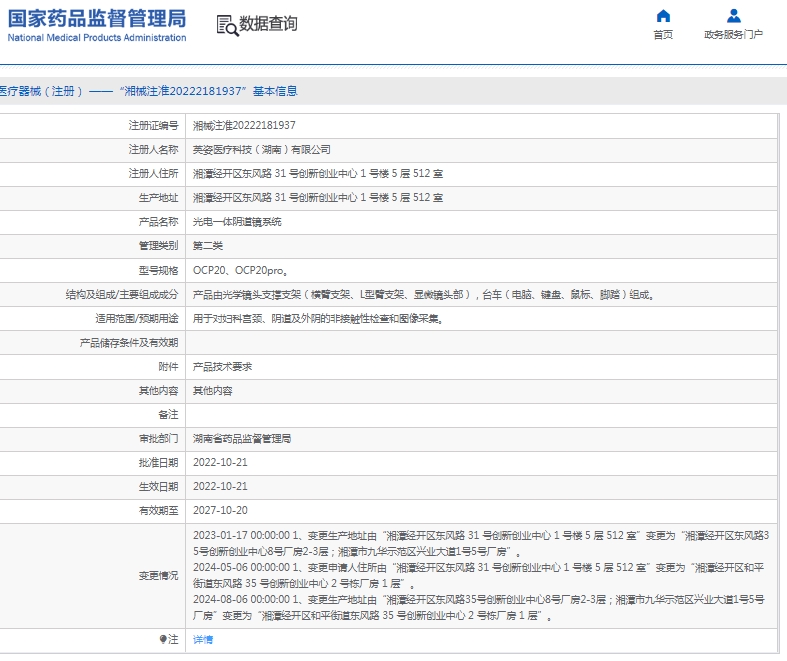Open 其他内容 value link
This screenshot has width=787, height=661.
pos(213,391)
